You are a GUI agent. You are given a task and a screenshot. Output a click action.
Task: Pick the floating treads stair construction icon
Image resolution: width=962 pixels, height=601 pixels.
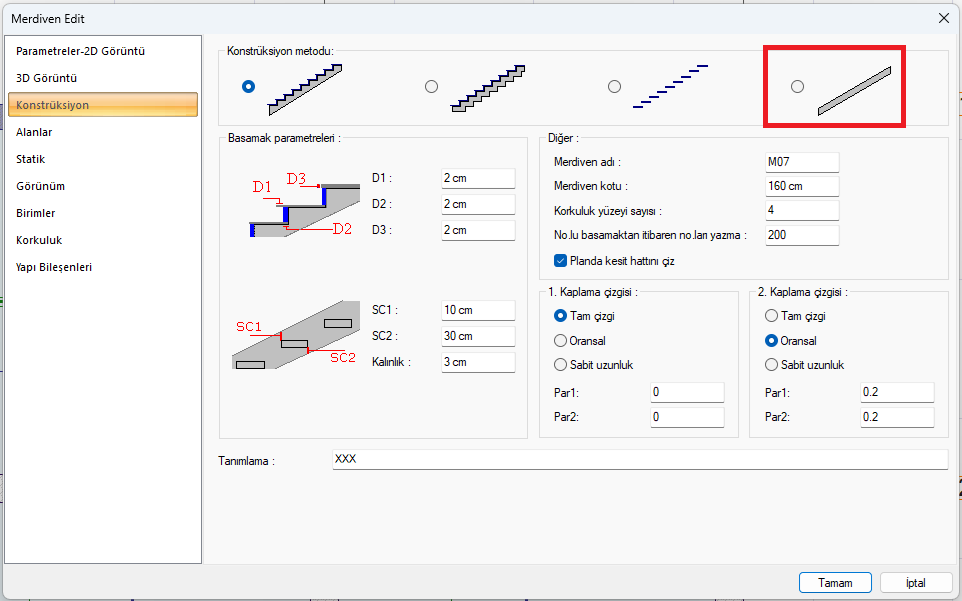[670, 87]
